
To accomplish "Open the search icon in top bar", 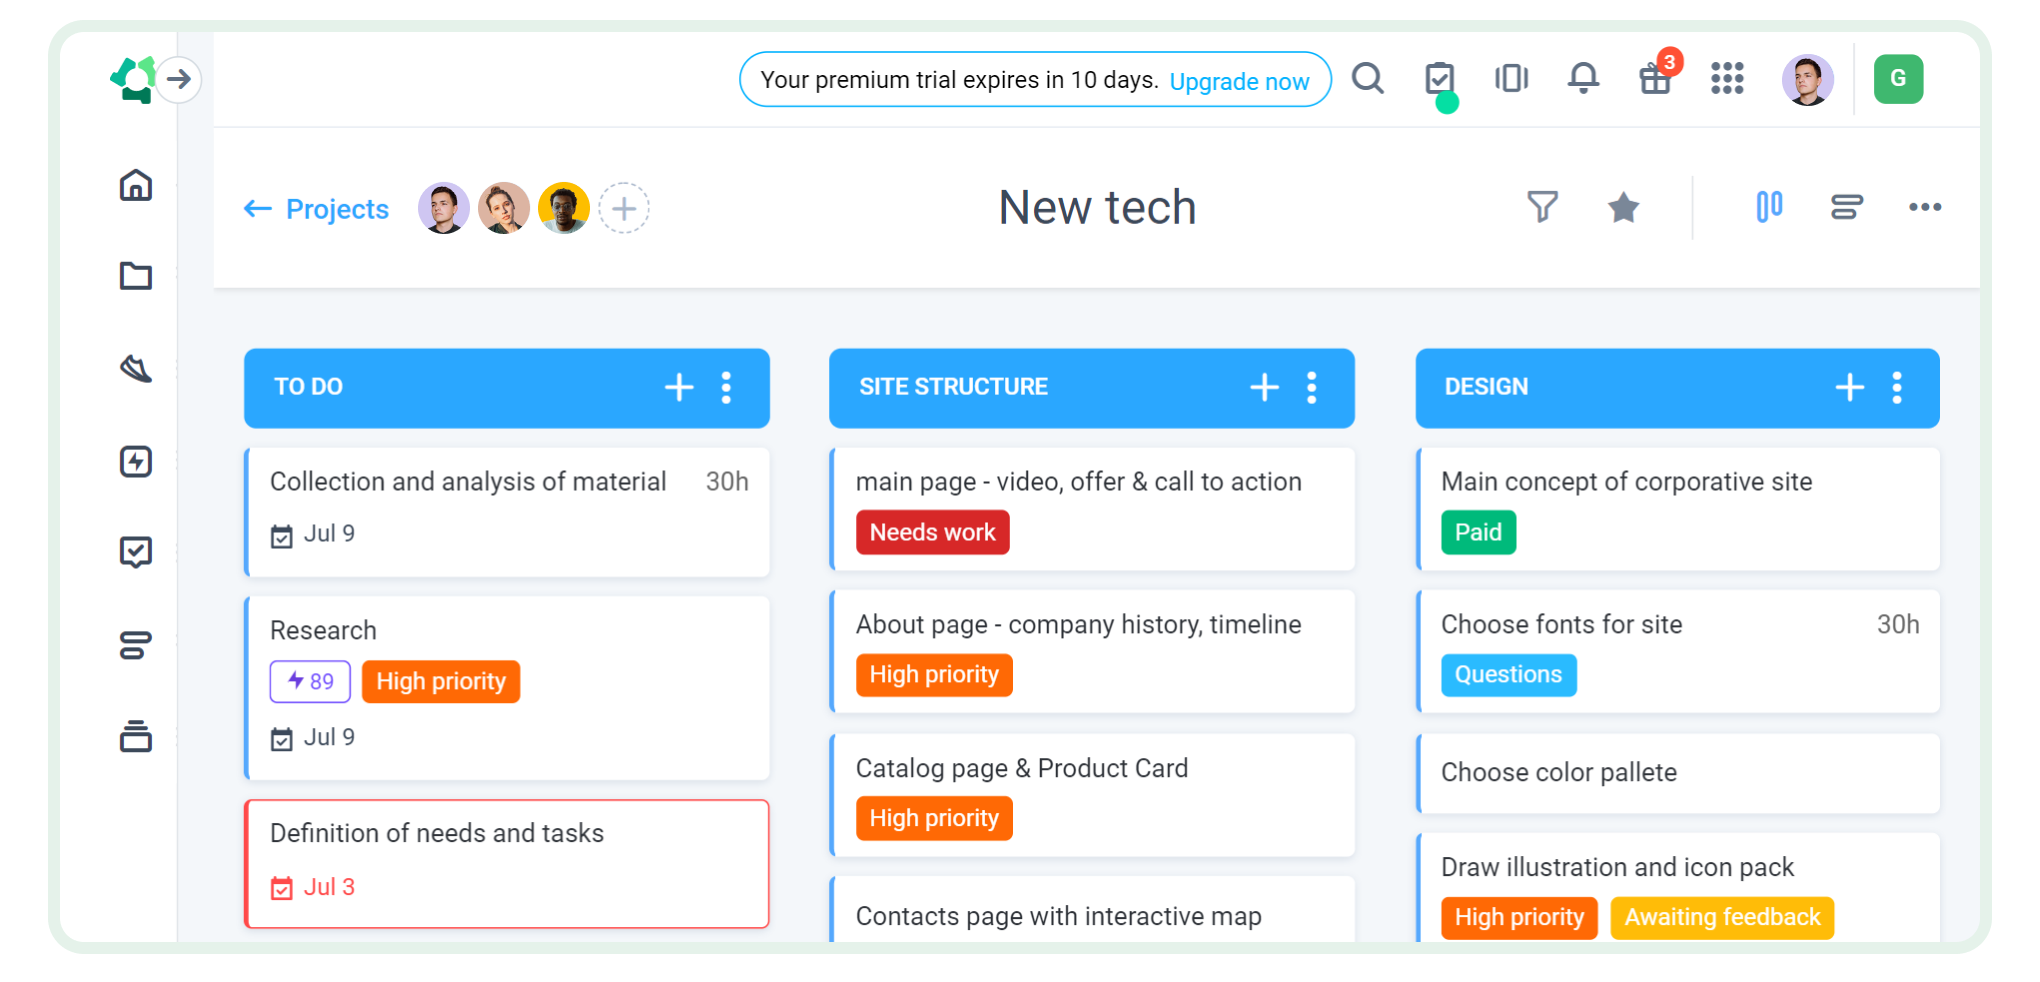I will pos(1367,78).
